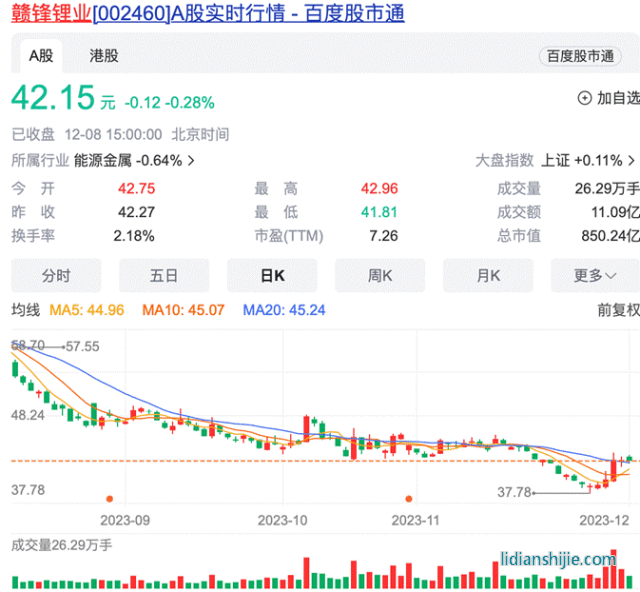Switch to the 港股 tab
Image resolution: width=640 pixels, height=592 pixels.
(104, 56)
